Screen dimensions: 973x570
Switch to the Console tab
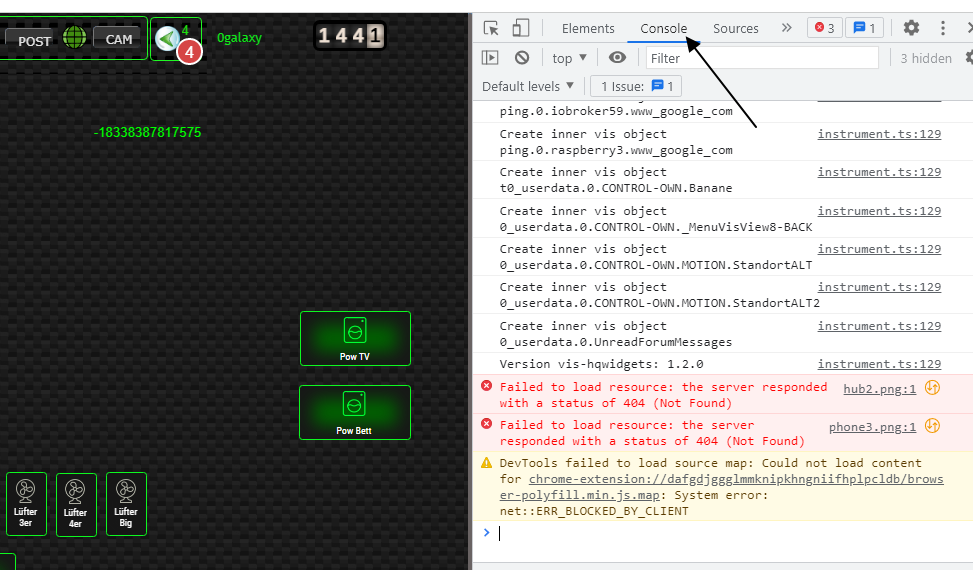[663, 29]
